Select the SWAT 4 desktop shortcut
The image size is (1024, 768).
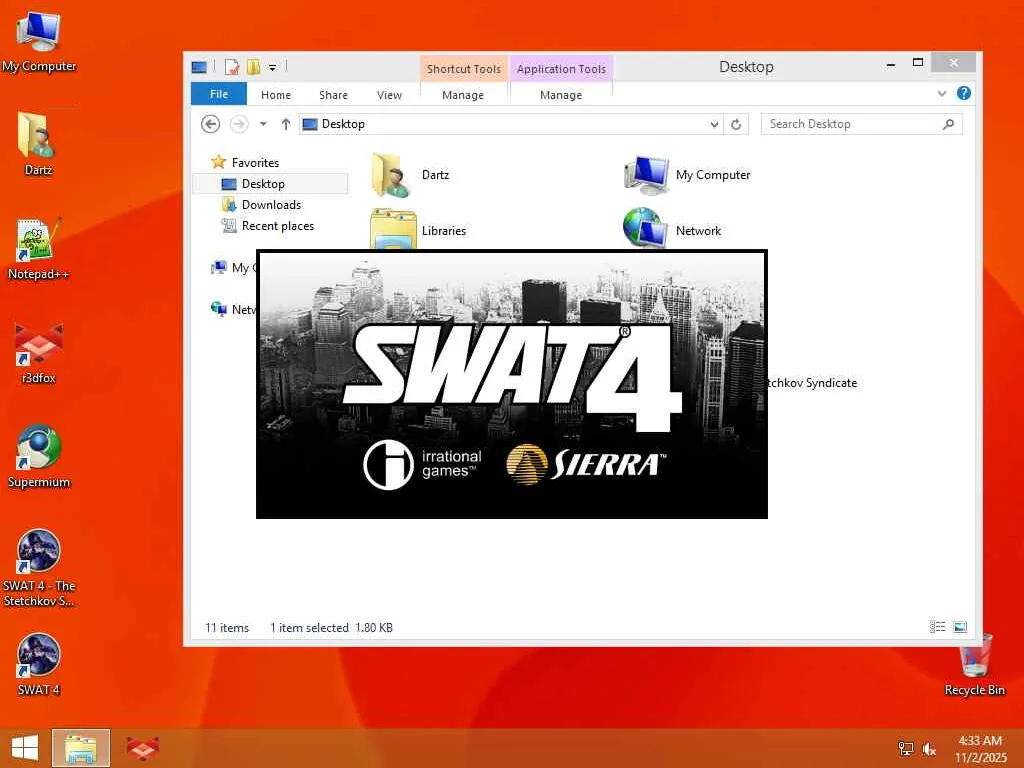pos(38,664)
